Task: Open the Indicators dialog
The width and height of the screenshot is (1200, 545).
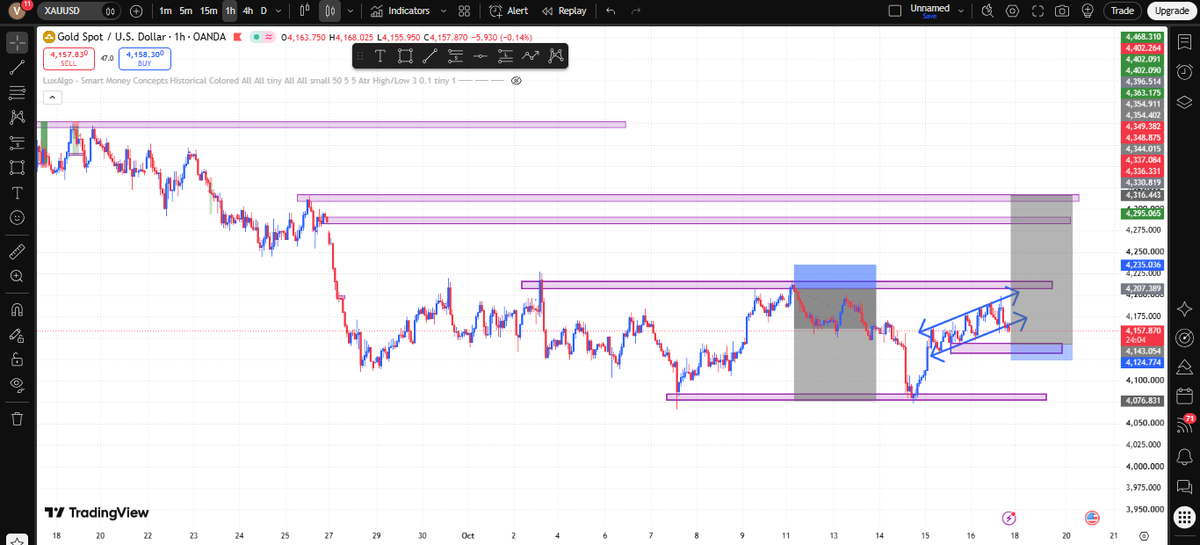Action: tap(400, 11)
